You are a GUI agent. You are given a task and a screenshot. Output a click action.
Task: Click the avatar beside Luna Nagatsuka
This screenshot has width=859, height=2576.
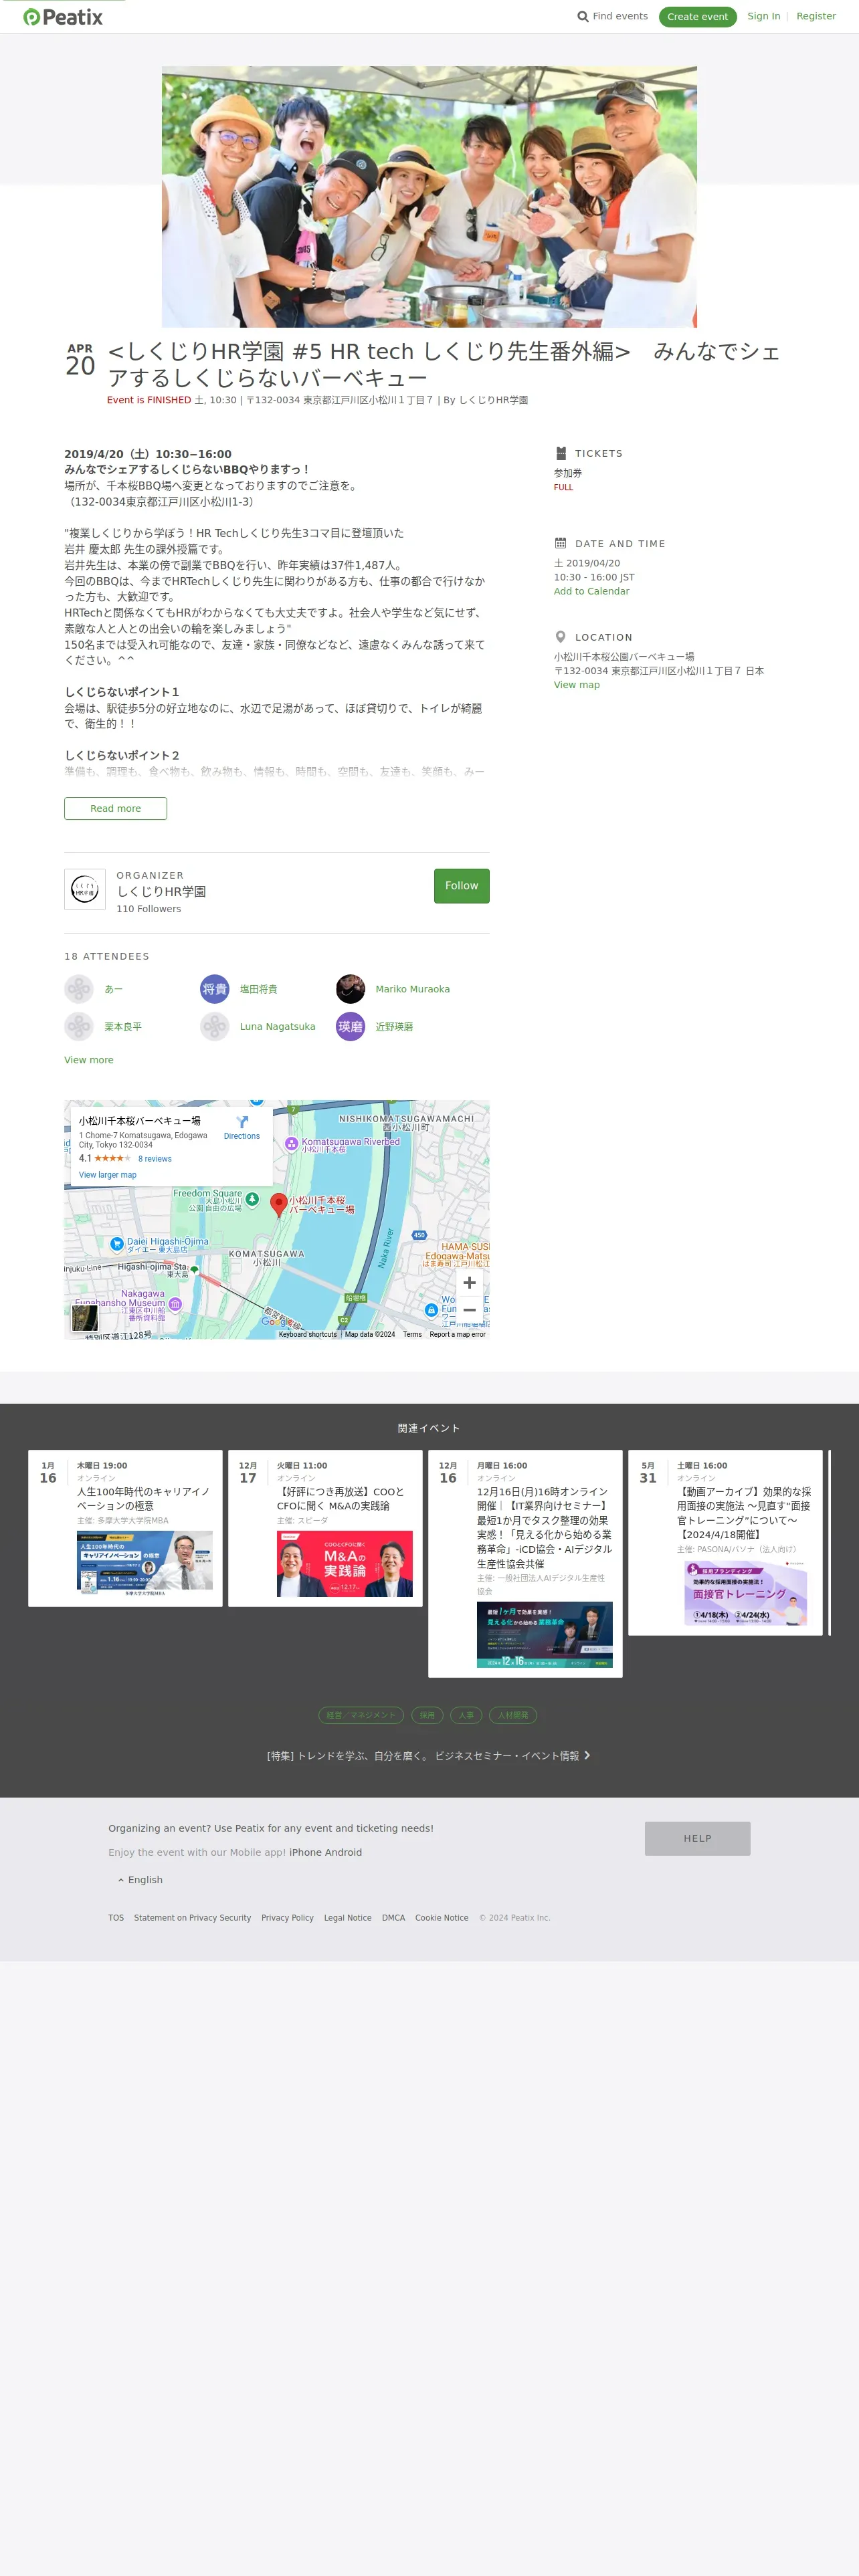[x=215, y=1027]
